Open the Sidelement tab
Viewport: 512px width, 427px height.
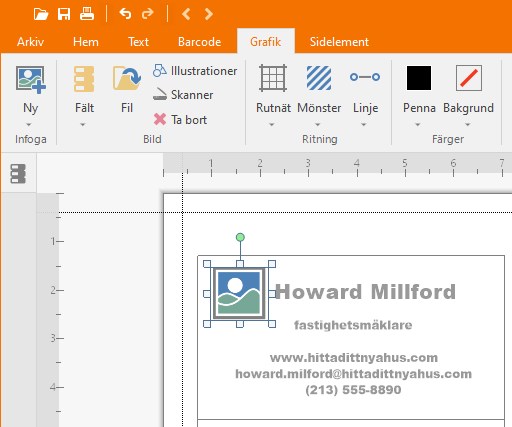pyautogui.click(x=339, y=42)
